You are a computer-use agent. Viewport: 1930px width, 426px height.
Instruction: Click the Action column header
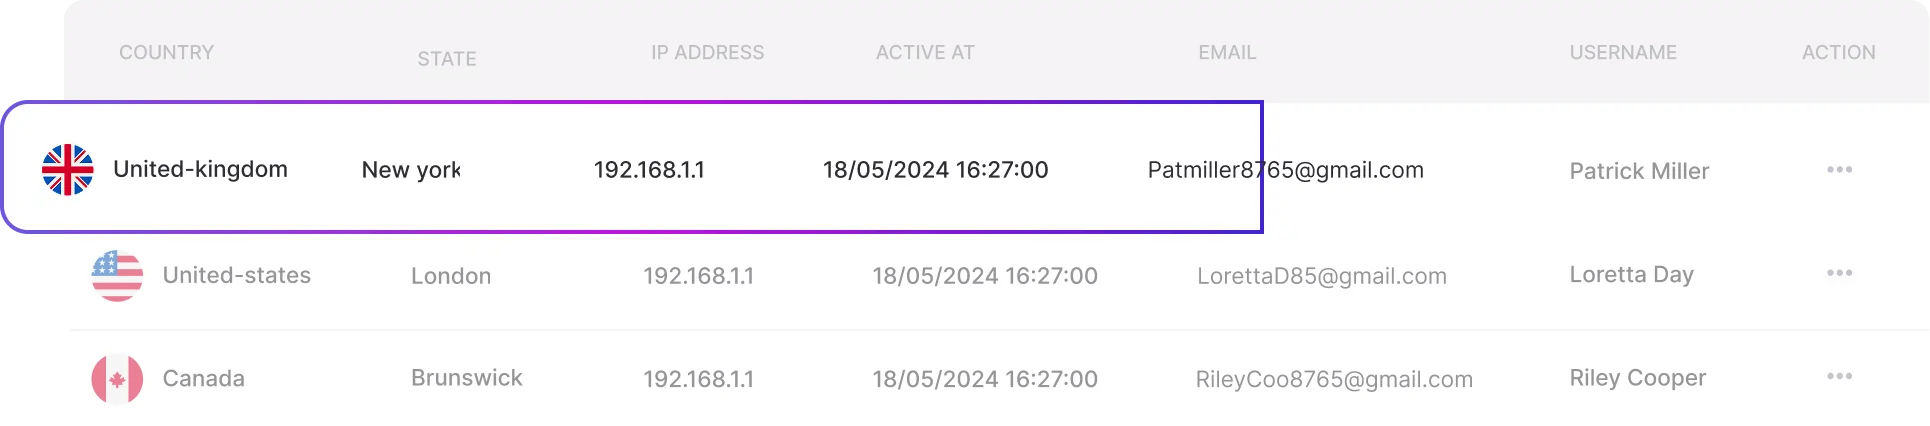point(1838,53)
